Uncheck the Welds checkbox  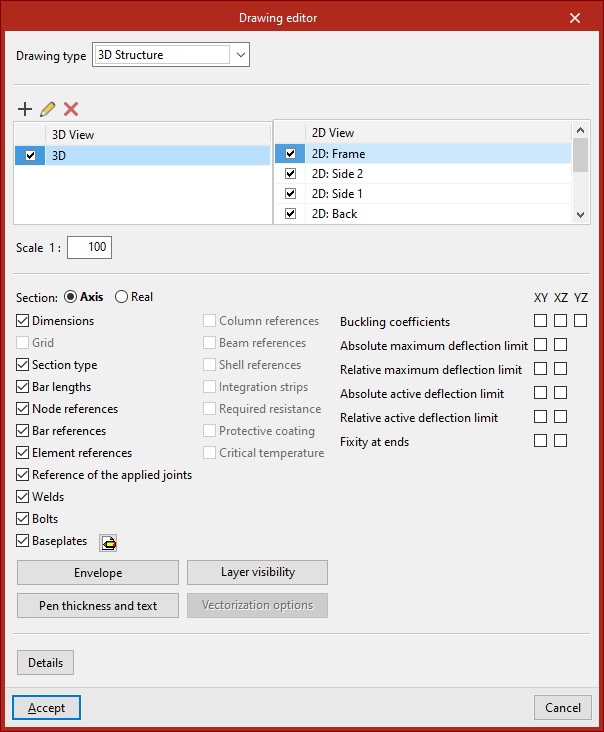pos(22,497)
